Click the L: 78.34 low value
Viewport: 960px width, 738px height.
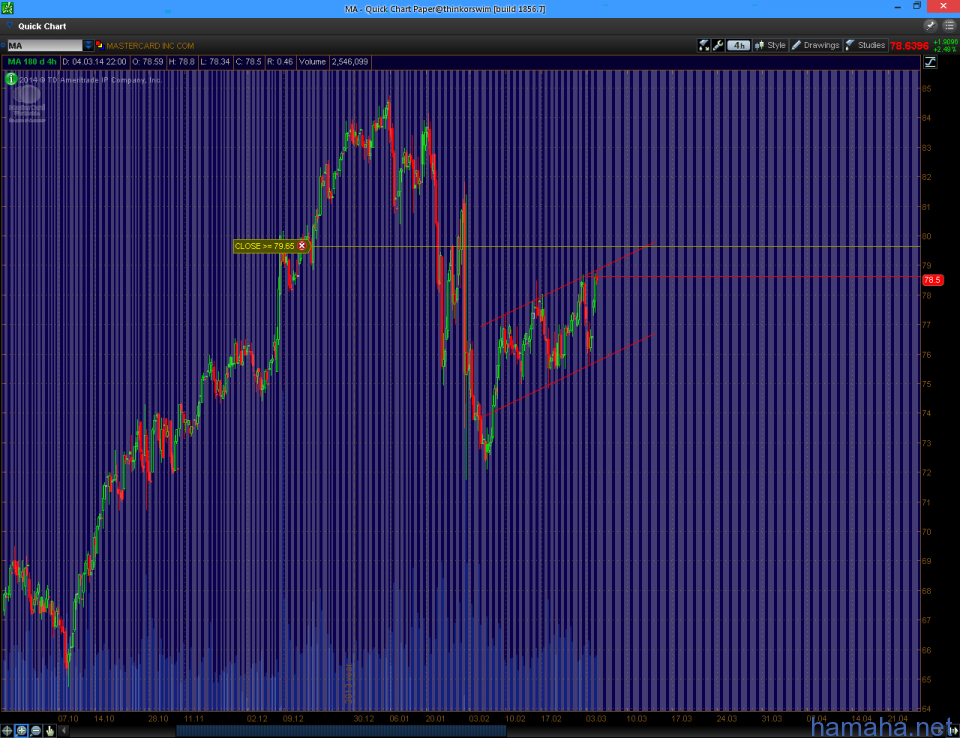215,62
